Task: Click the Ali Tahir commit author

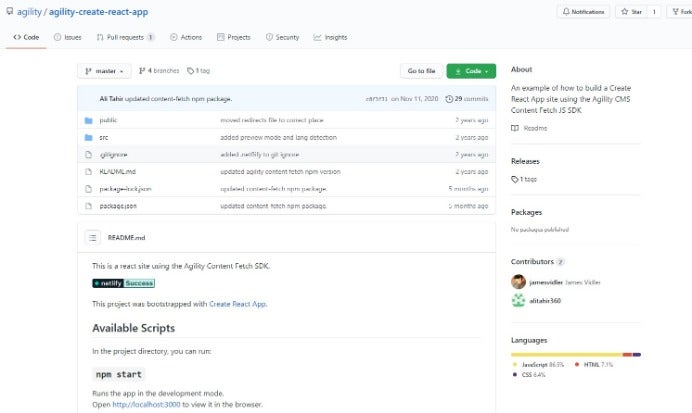Action: [x=111, y=99]
